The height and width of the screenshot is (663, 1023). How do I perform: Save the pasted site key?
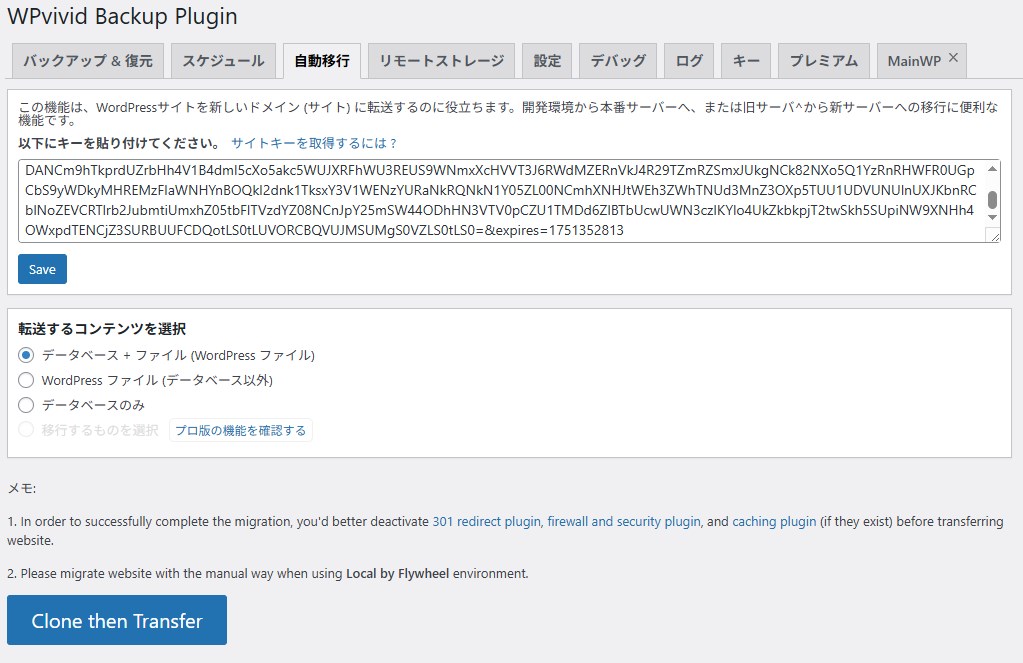tap(42, 269)
